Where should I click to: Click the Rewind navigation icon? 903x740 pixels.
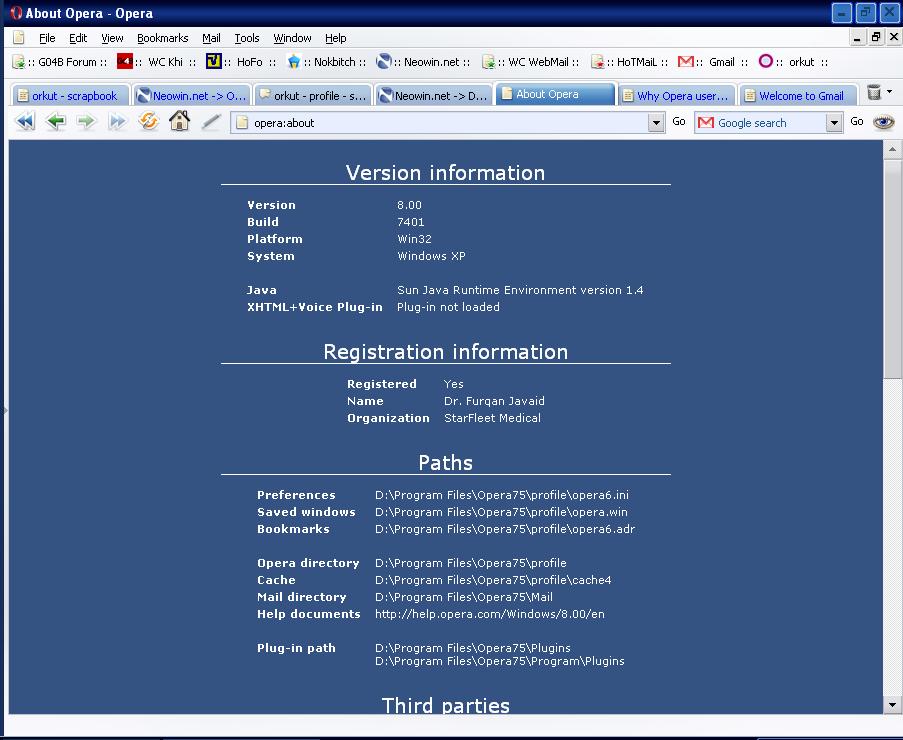(x=25, y=122)
